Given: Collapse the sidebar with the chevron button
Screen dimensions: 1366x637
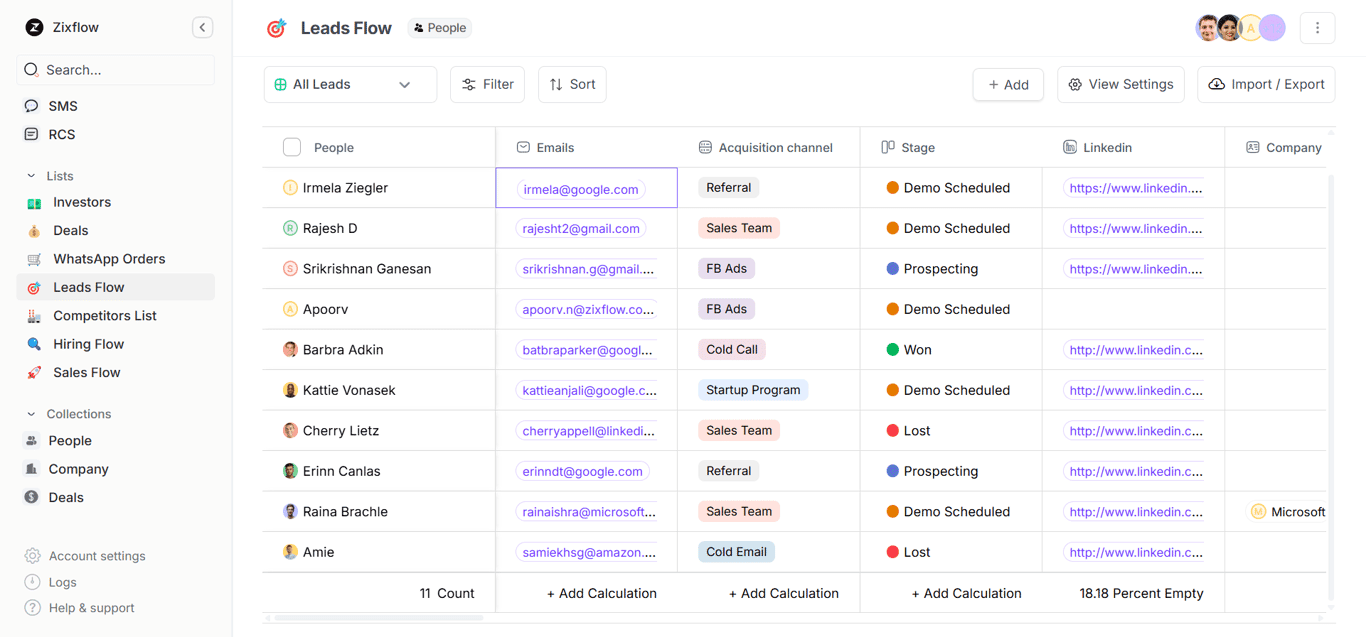Looking at the screenshot, I should 202,27.
